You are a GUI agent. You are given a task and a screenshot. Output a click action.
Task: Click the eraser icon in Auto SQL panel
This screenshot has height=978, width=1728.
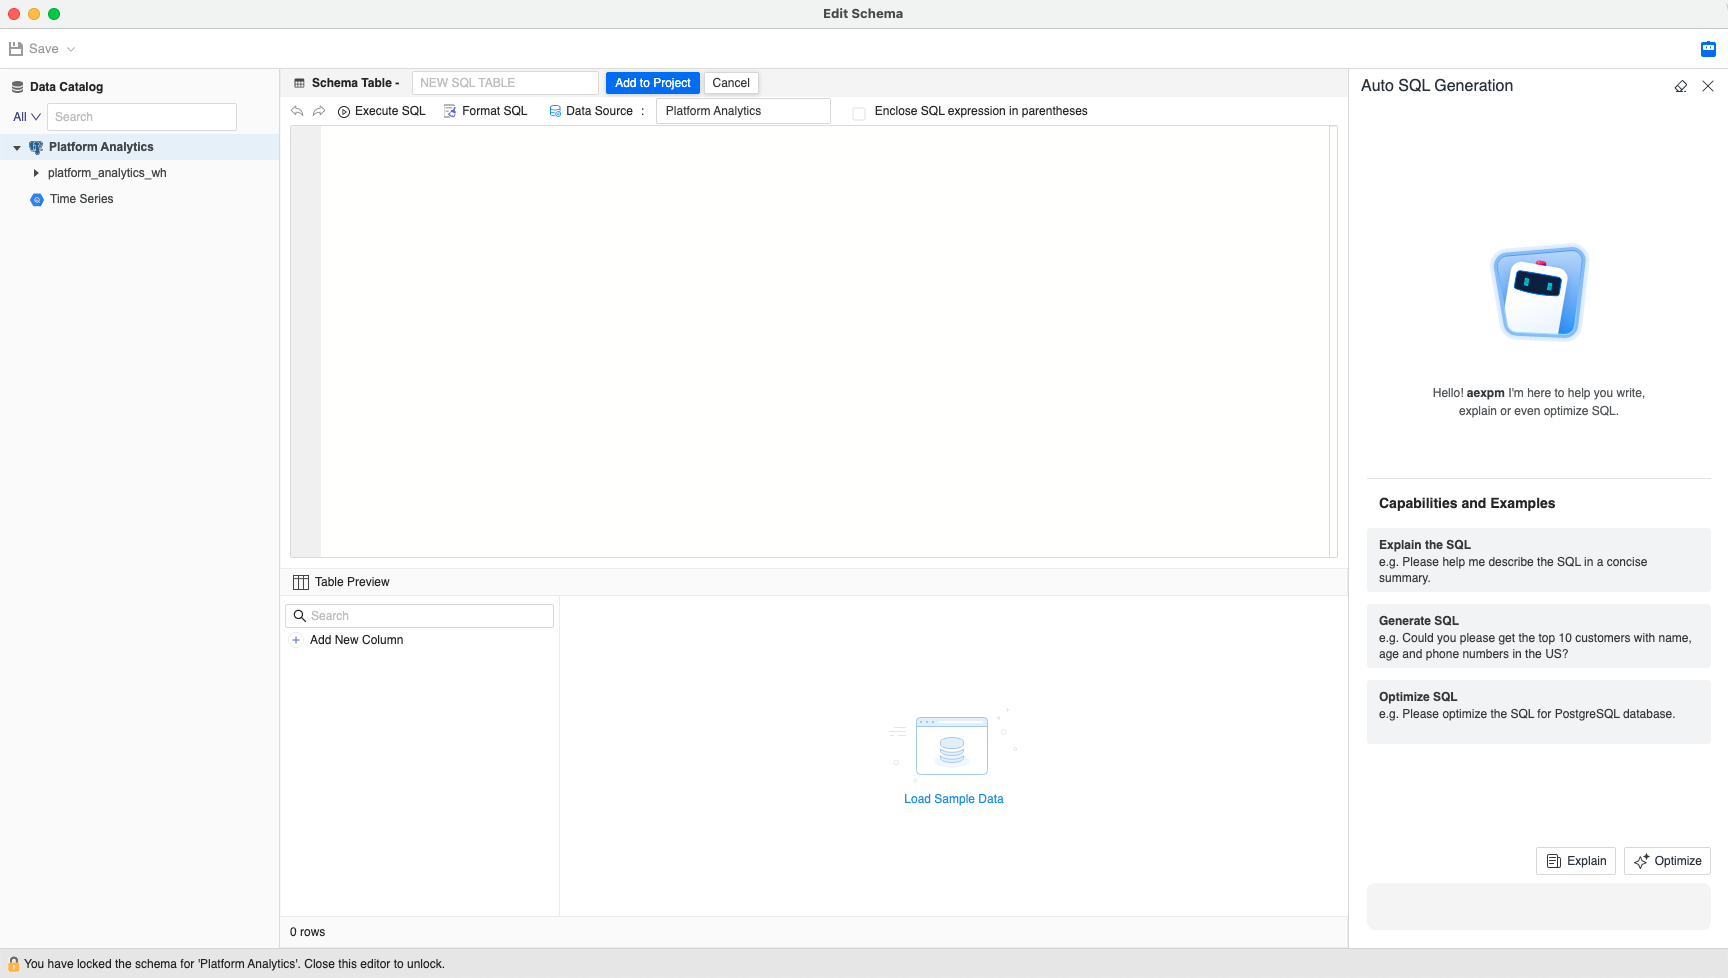[x=1681, y=87]
